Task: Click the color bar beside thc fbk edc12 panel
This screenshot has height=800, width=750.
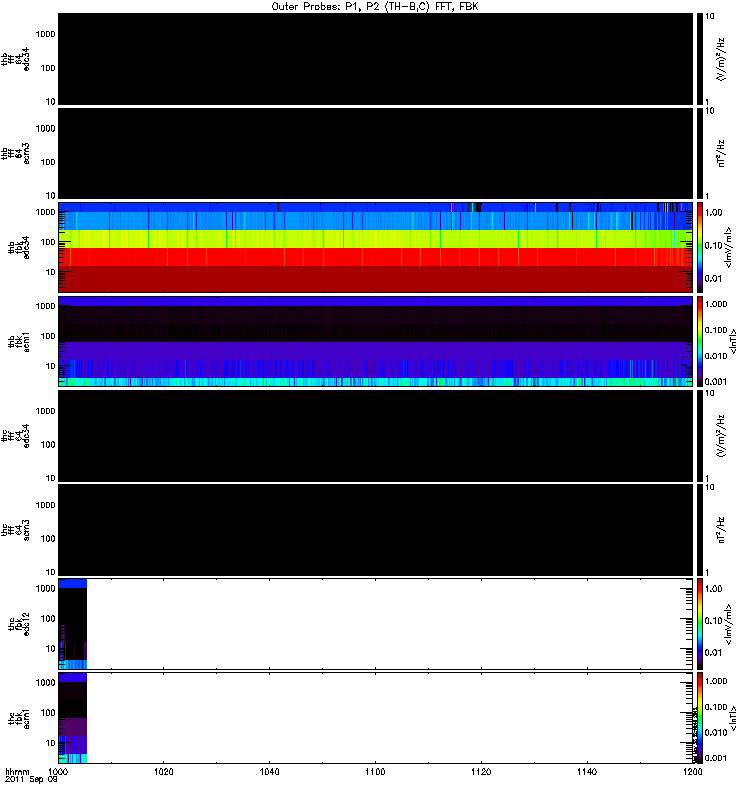Action: tap(700, 624)
